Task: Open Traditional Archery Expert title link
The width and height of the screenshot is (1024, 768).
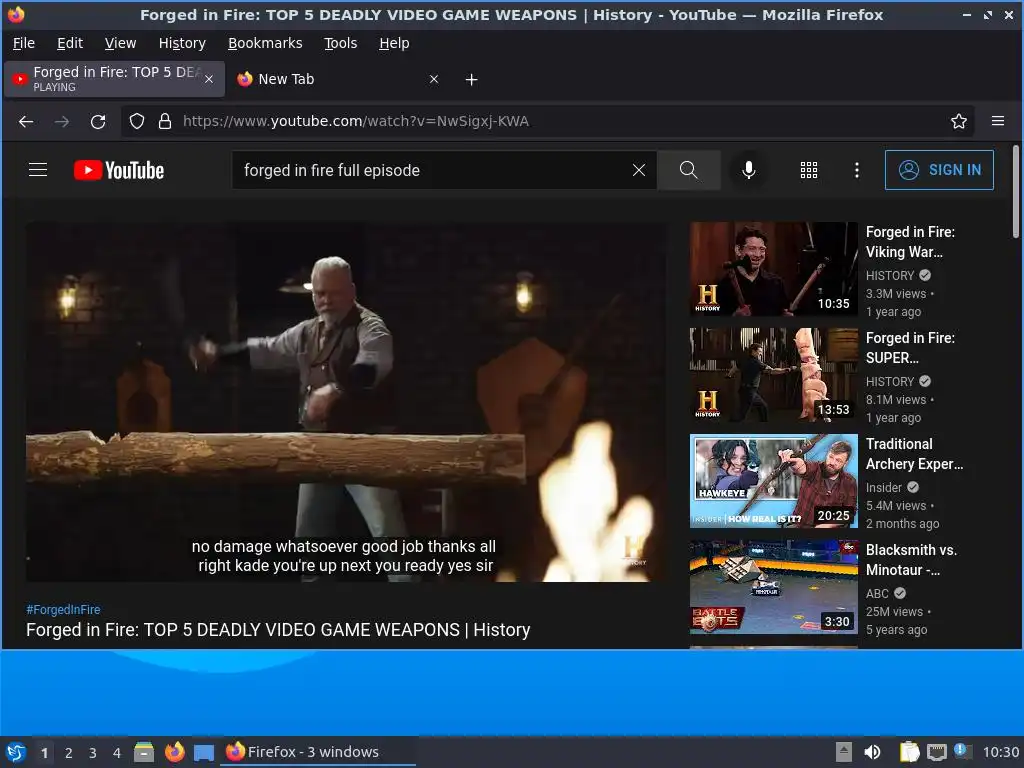Action: click(914, 453)
